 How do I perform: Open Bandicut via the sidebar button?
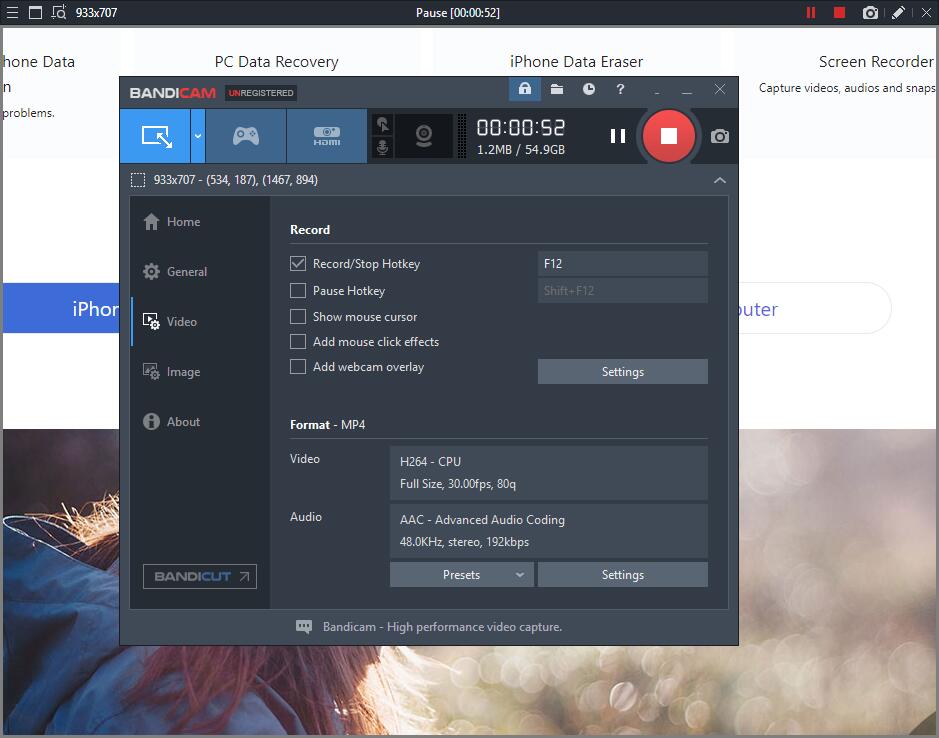[x=199, y=576]
